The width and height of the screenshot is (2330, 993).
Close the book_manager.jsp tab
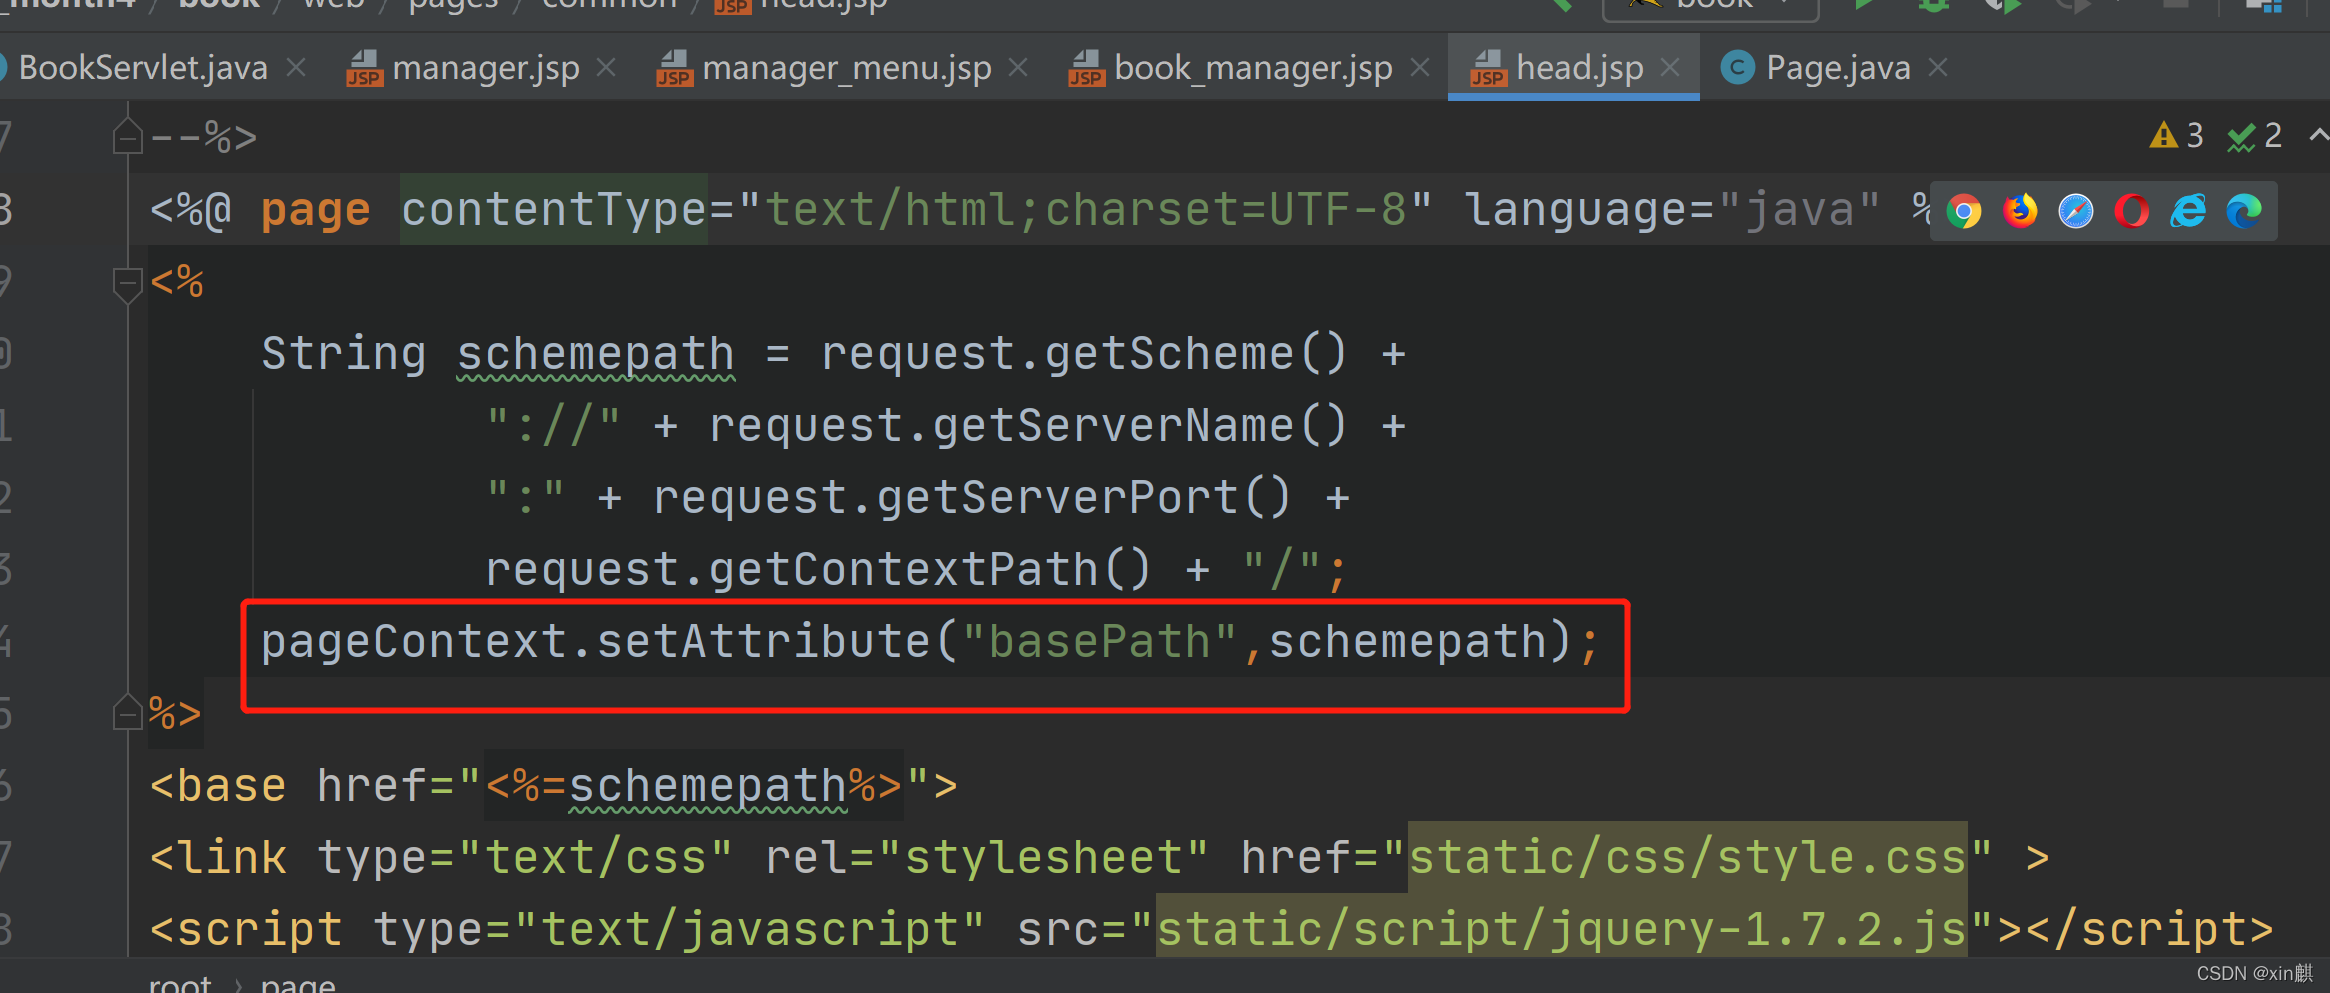pyautogui.click(x=1420, y=68)
